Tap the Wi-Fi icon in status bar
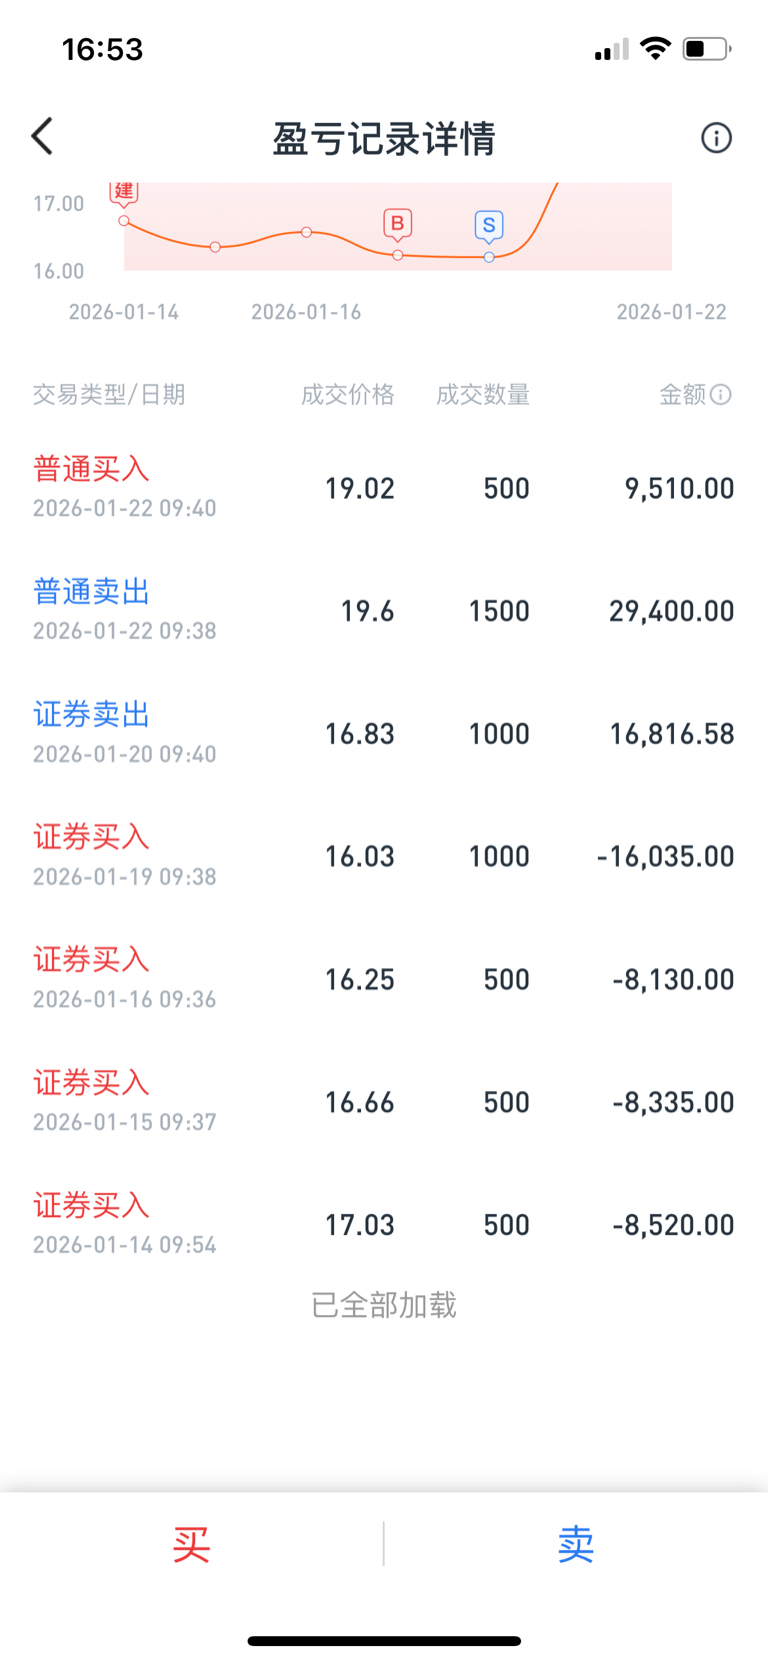Image resolution: width=768 pixels, height=1663 pixels. click(655, 48)
